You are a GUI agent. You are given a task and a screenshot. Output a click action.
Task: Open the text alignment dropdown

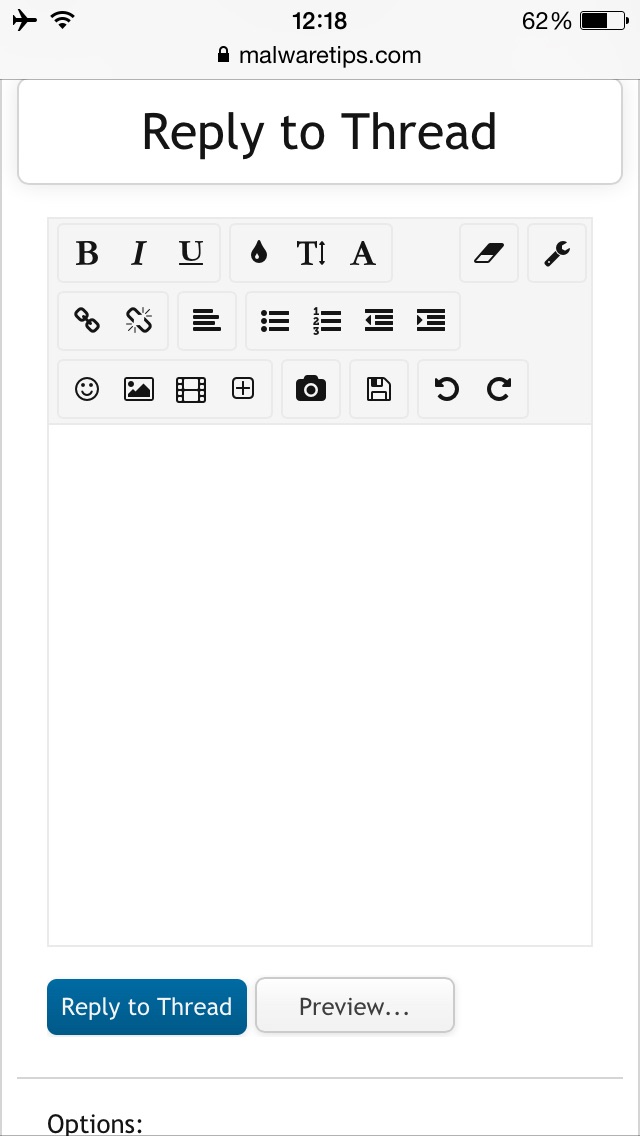click(207, 320)
